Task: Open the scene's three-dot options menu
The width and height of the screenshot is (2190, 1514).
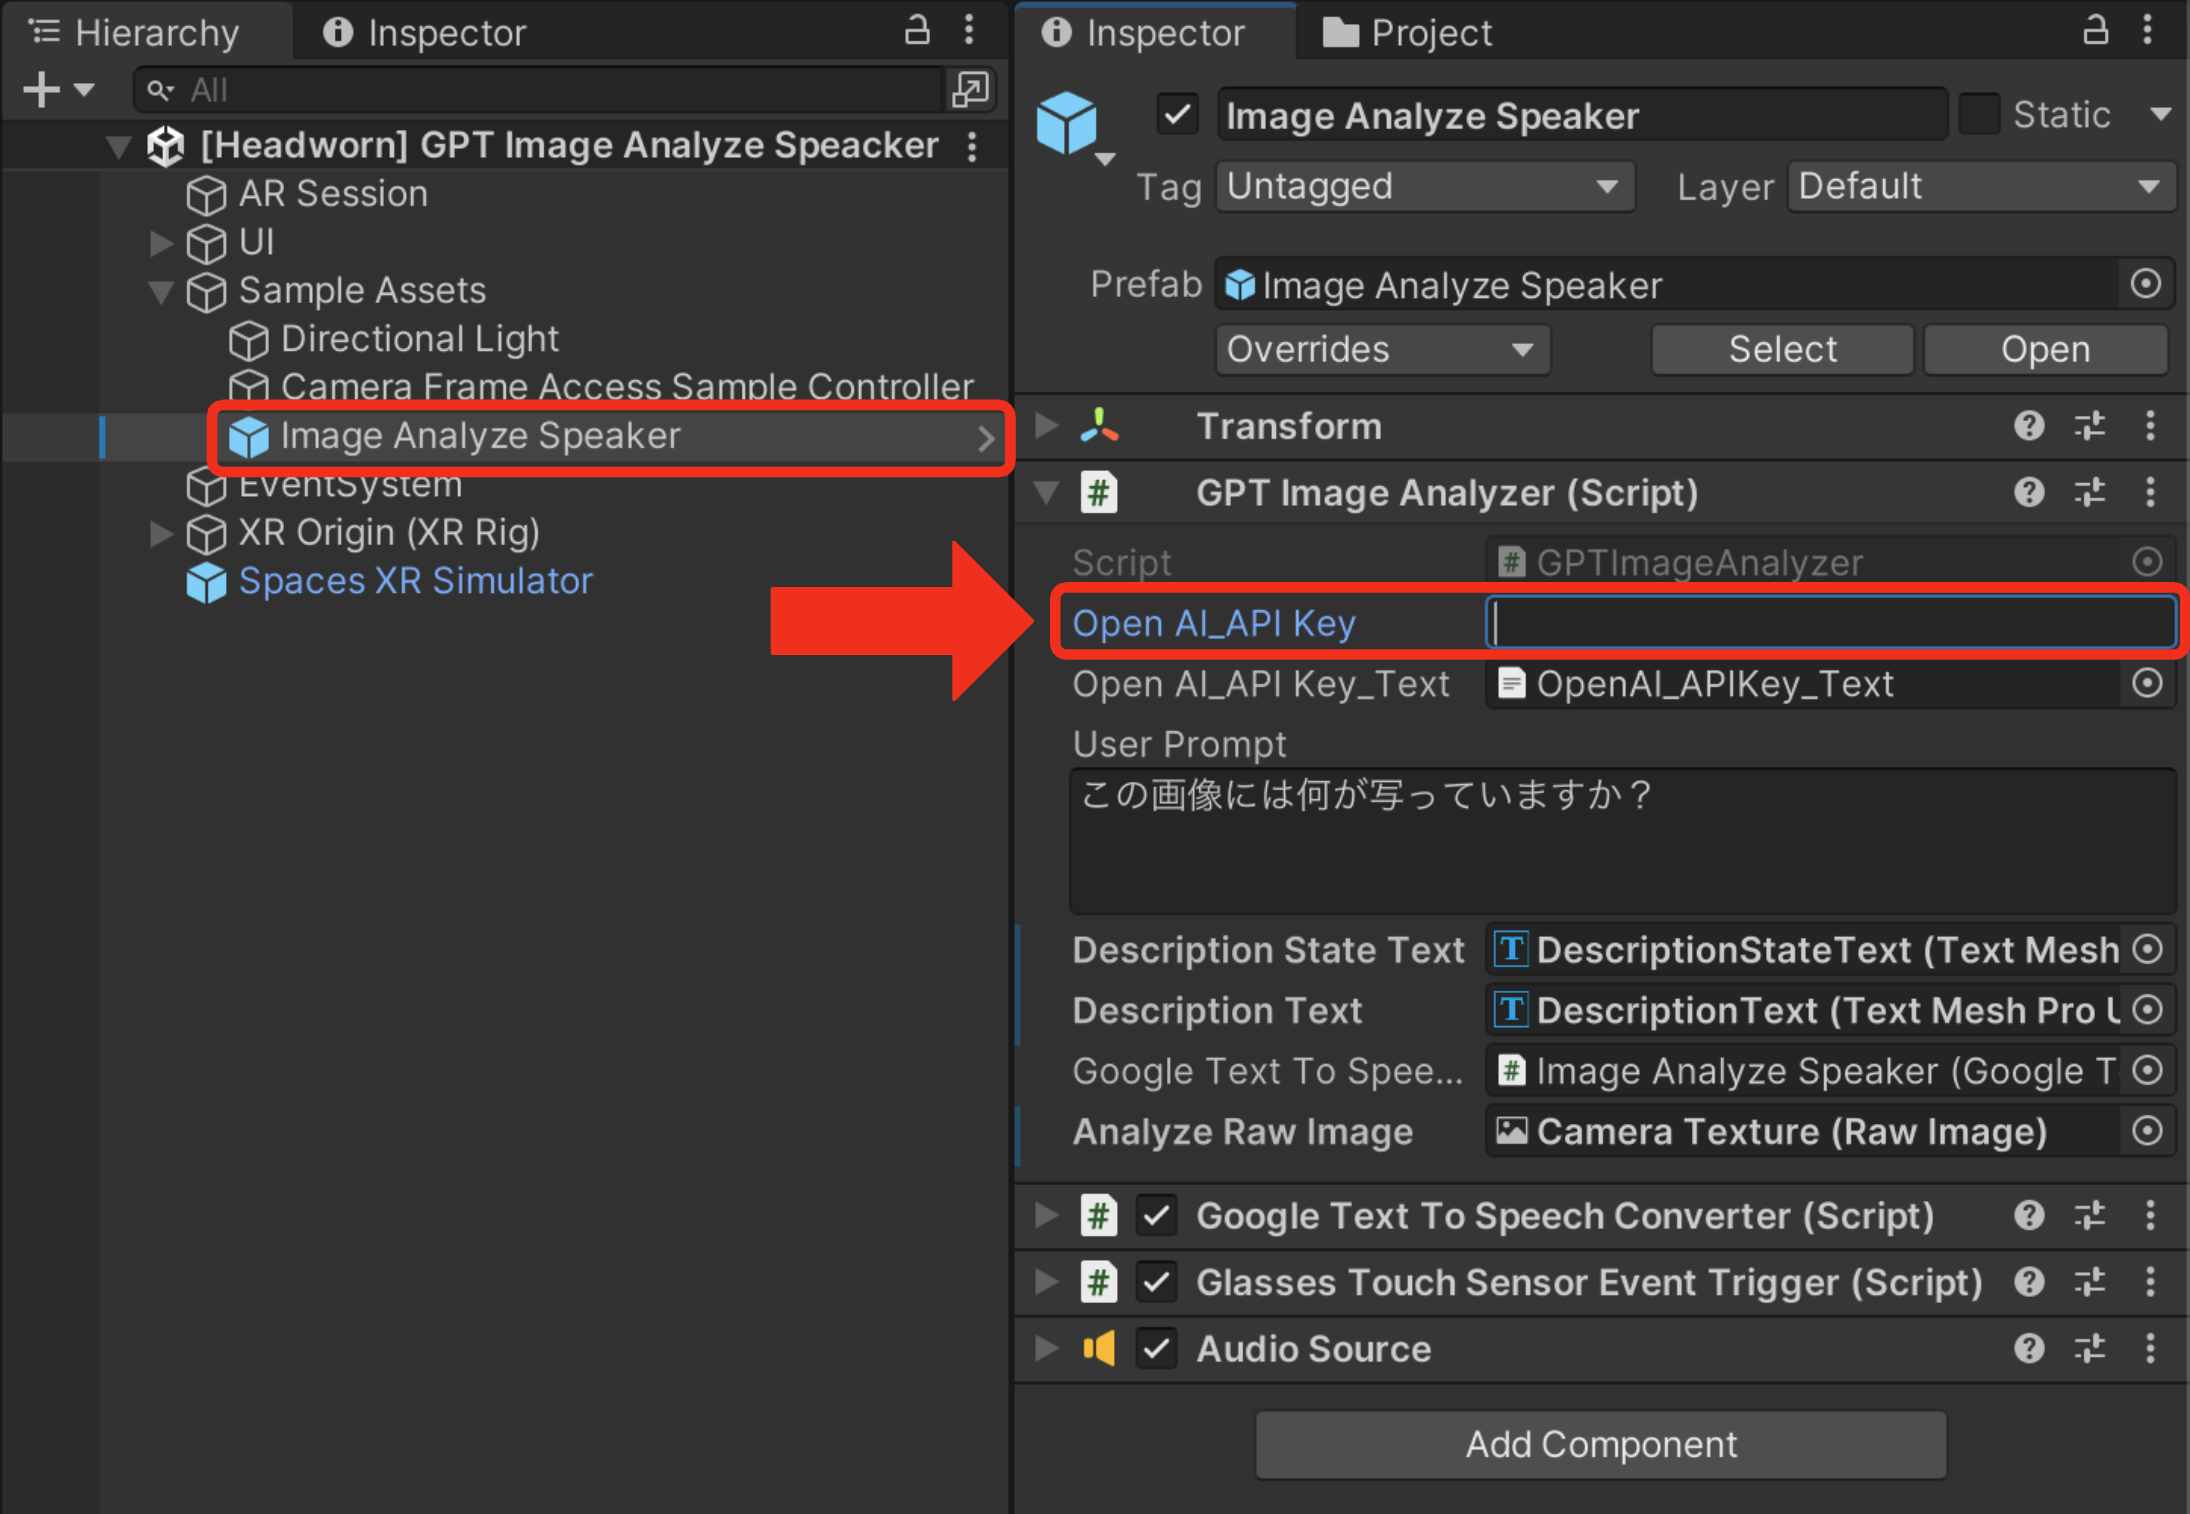Action: [x=972, y=147]
